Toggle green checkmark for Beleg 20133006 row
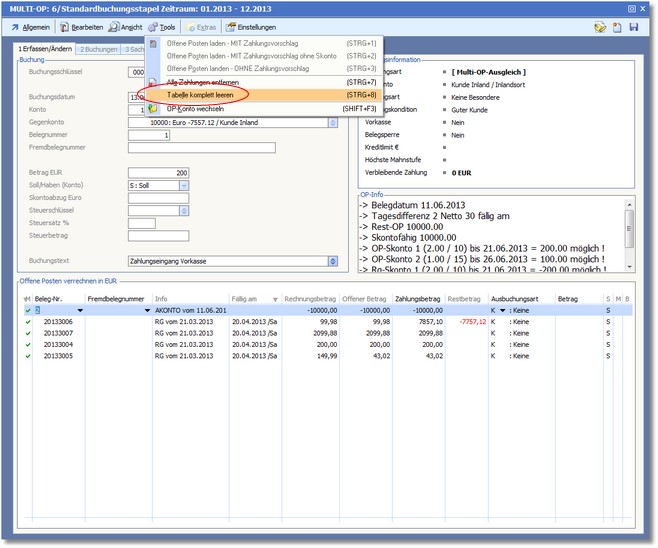 [27, 323]
